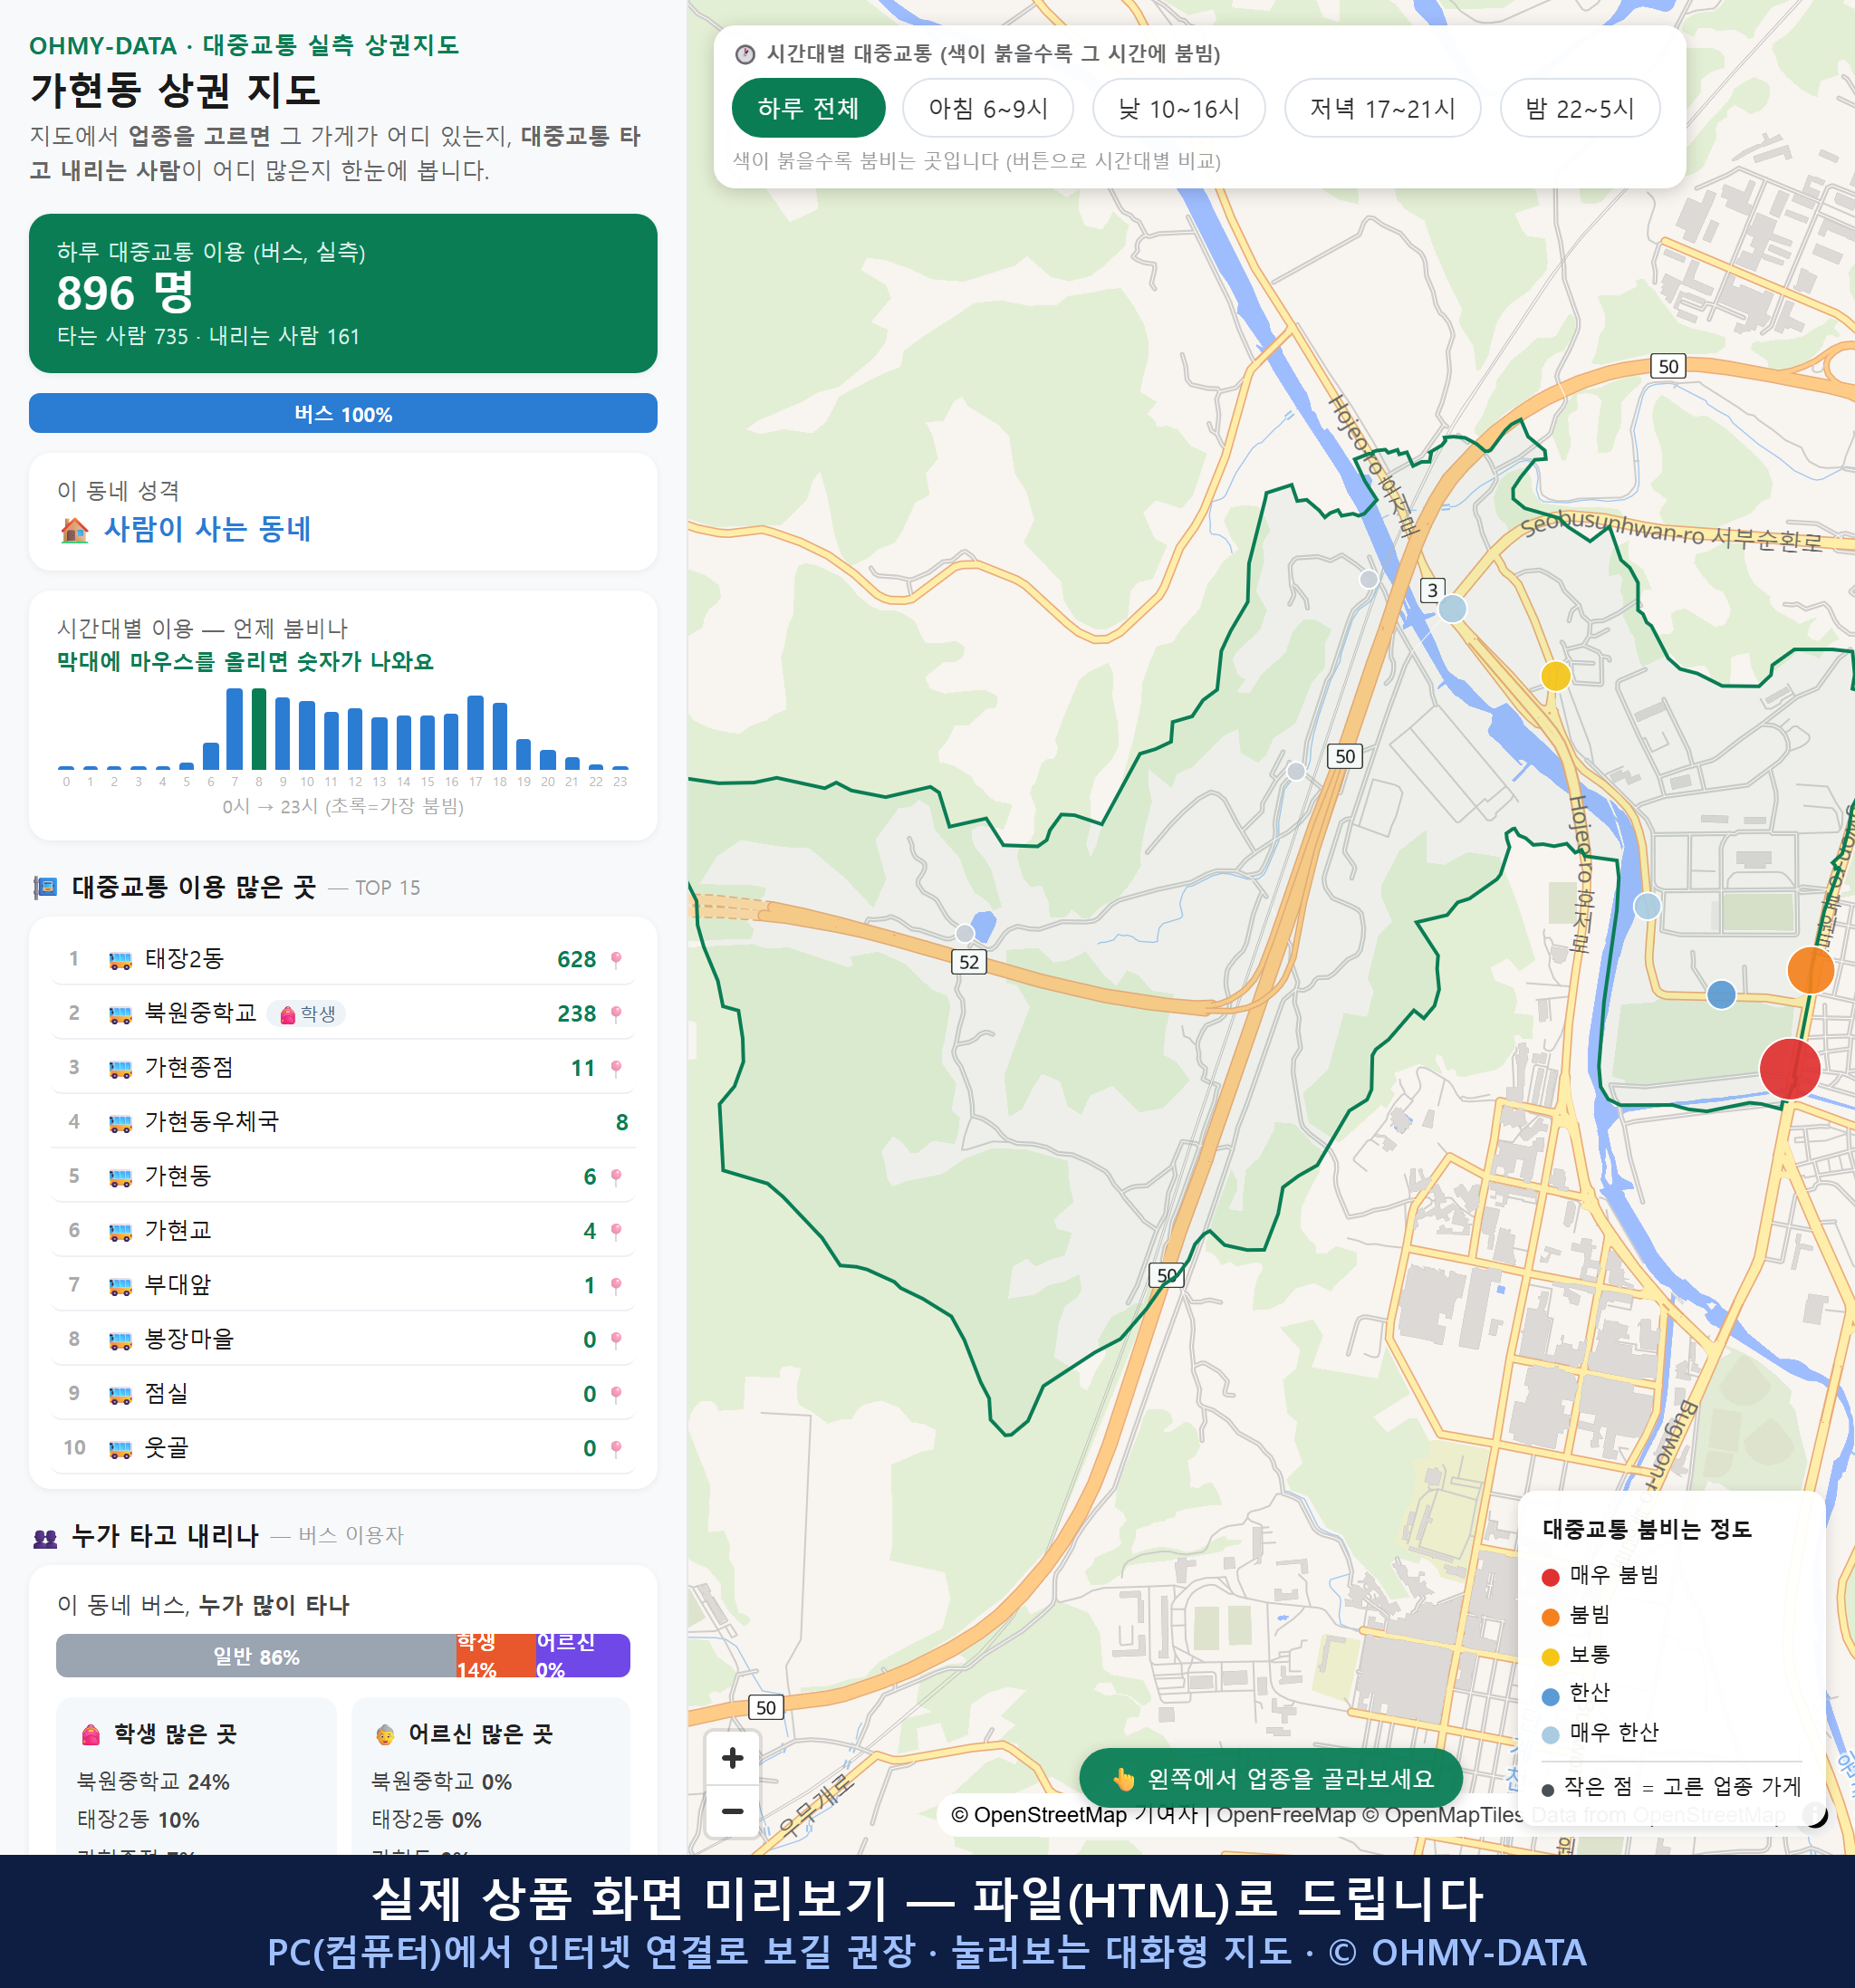1855x1988 pixels.
Task: Open the OpenStreetMap attribution link
Action: point(1074,1814)
